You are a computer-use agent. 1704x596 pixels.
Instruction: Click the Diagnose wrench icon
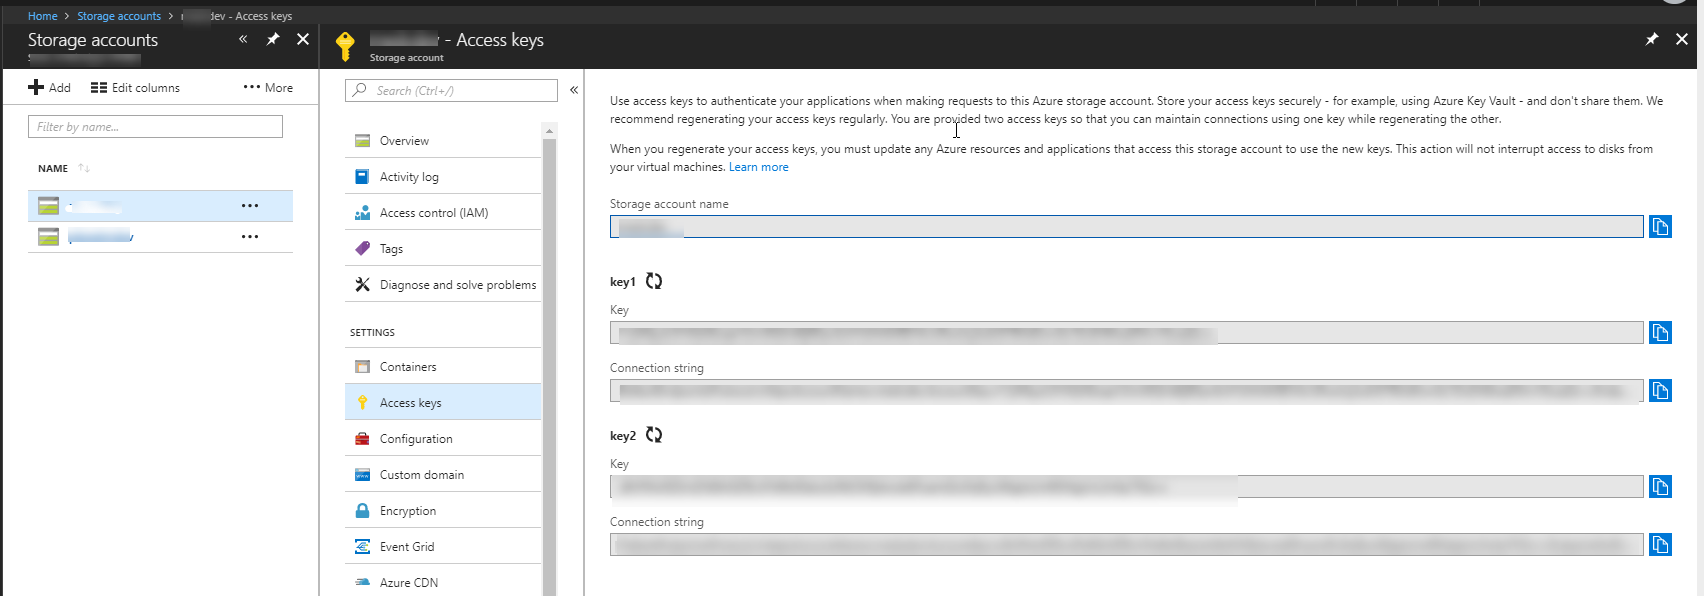[x=362, y=285]
